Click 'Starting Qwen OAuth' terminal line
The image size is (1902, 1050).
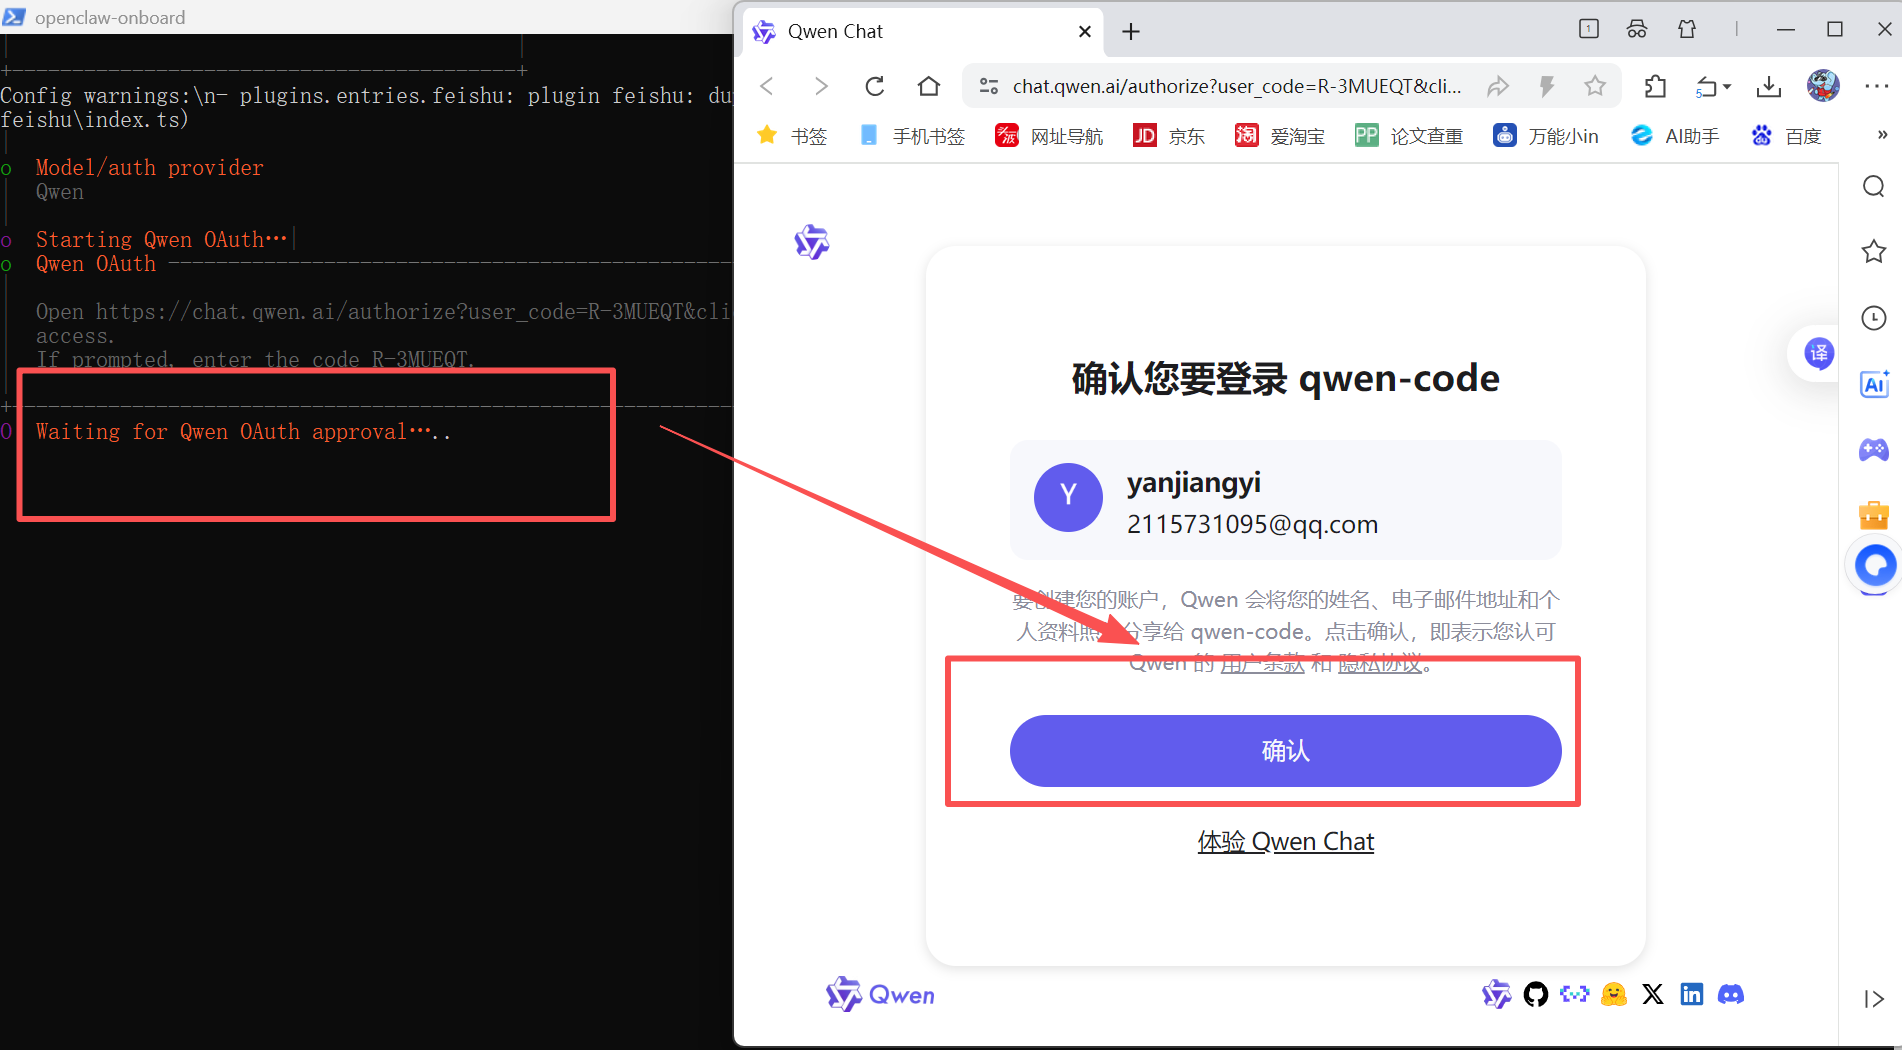coord(162,240)
